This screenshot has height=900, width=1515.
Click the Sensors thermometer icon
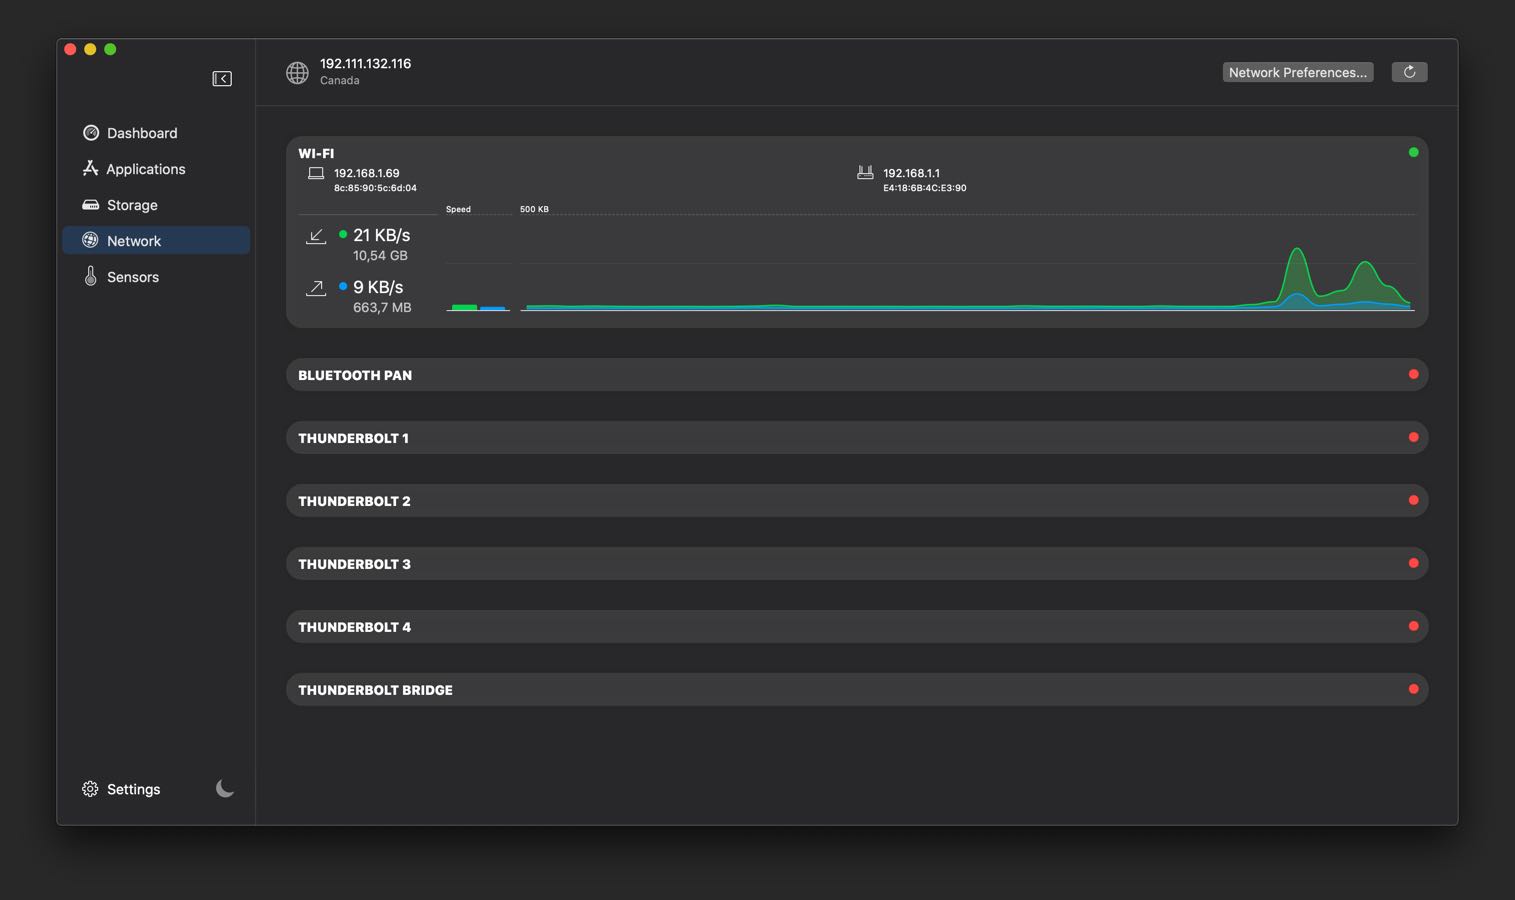(x=91, y=276)
